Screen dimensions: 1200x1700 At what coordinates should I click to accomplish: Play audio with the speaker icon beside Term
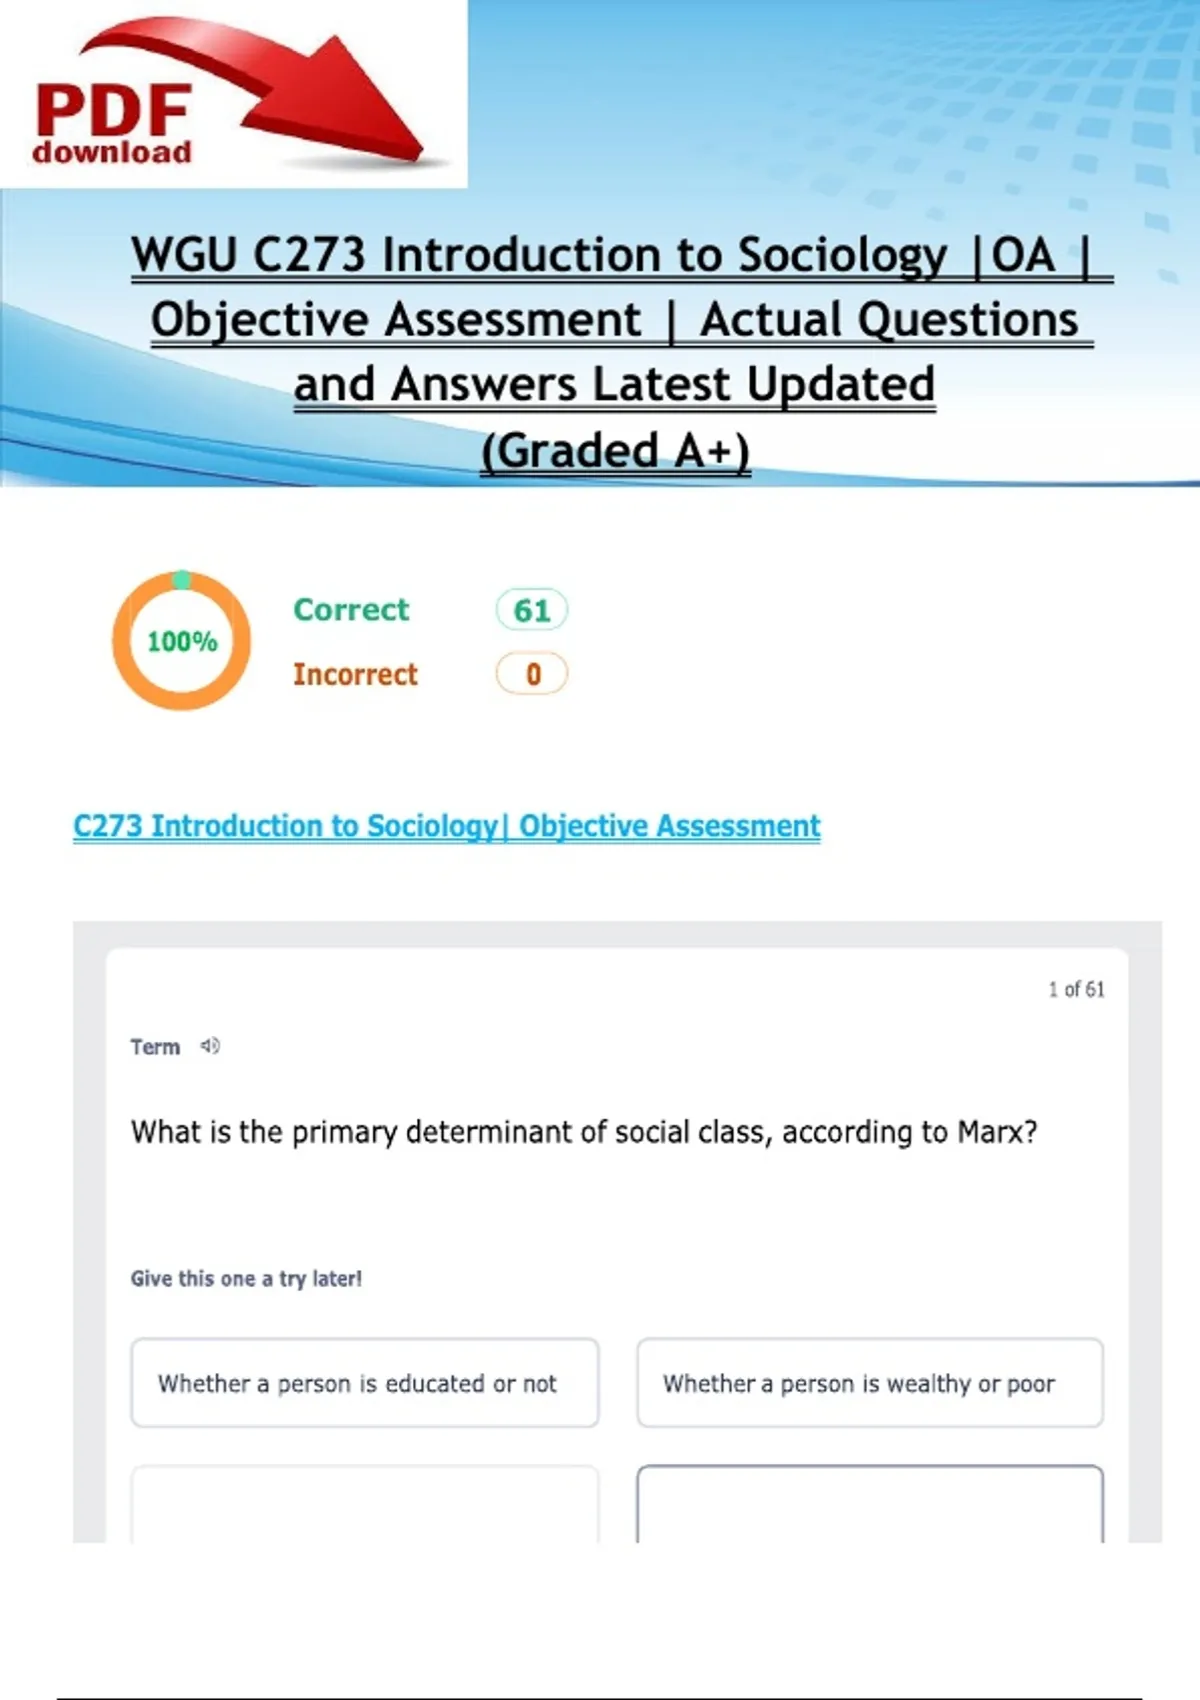pos(210,1046)
